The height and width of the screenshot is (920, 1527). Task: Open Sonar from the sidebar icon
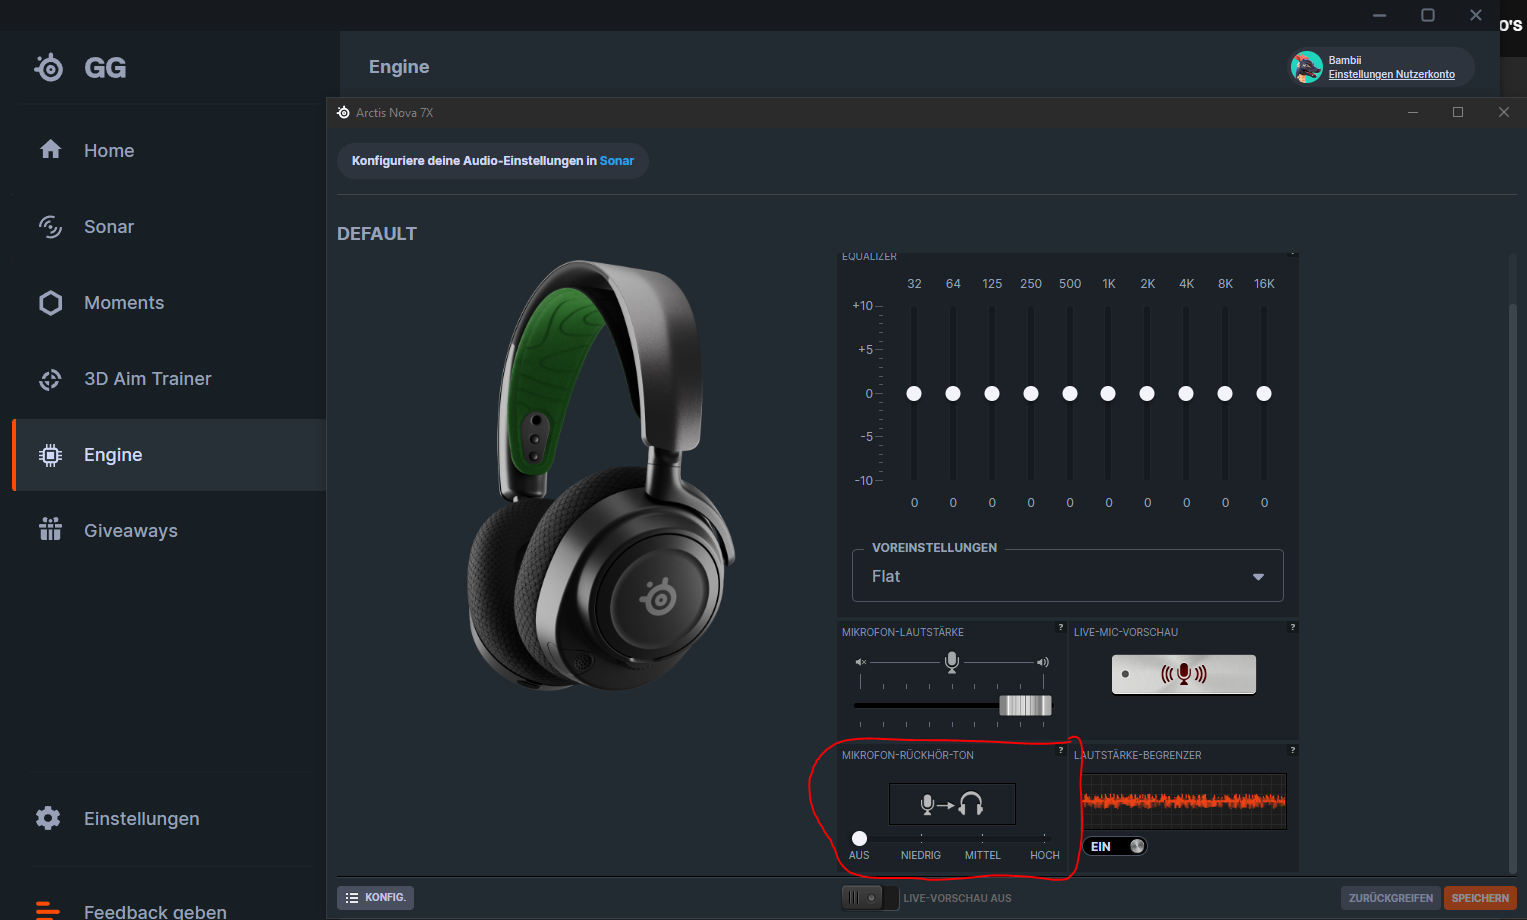coord(50,226)
